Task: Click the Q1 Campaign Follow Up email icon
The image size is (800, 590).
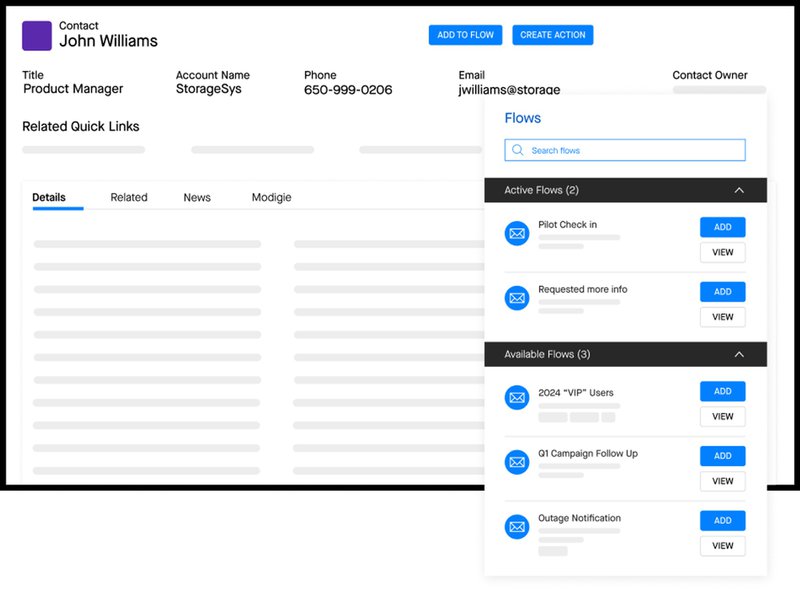Action: 517,462
